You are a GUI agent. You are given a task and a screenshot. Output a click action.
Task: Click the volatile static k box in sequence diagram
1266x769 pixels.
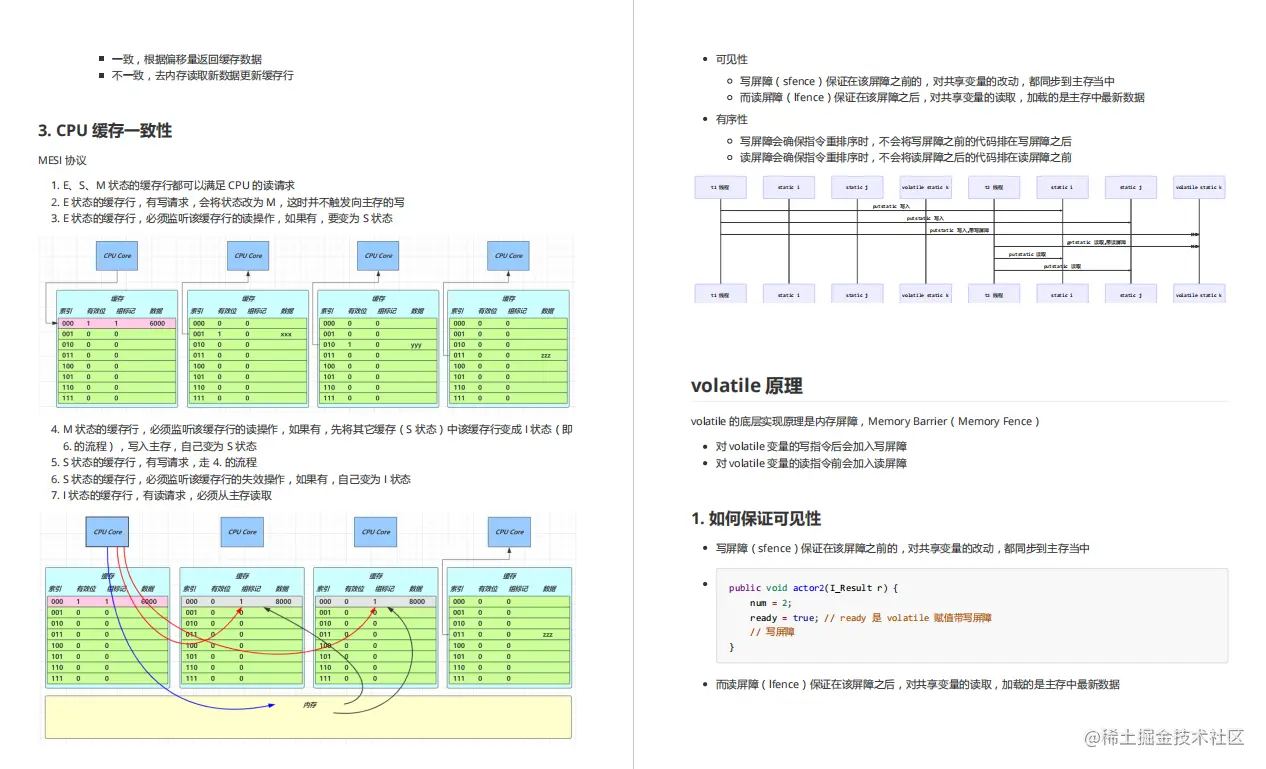pyautogui.click(x=925, y=187)
